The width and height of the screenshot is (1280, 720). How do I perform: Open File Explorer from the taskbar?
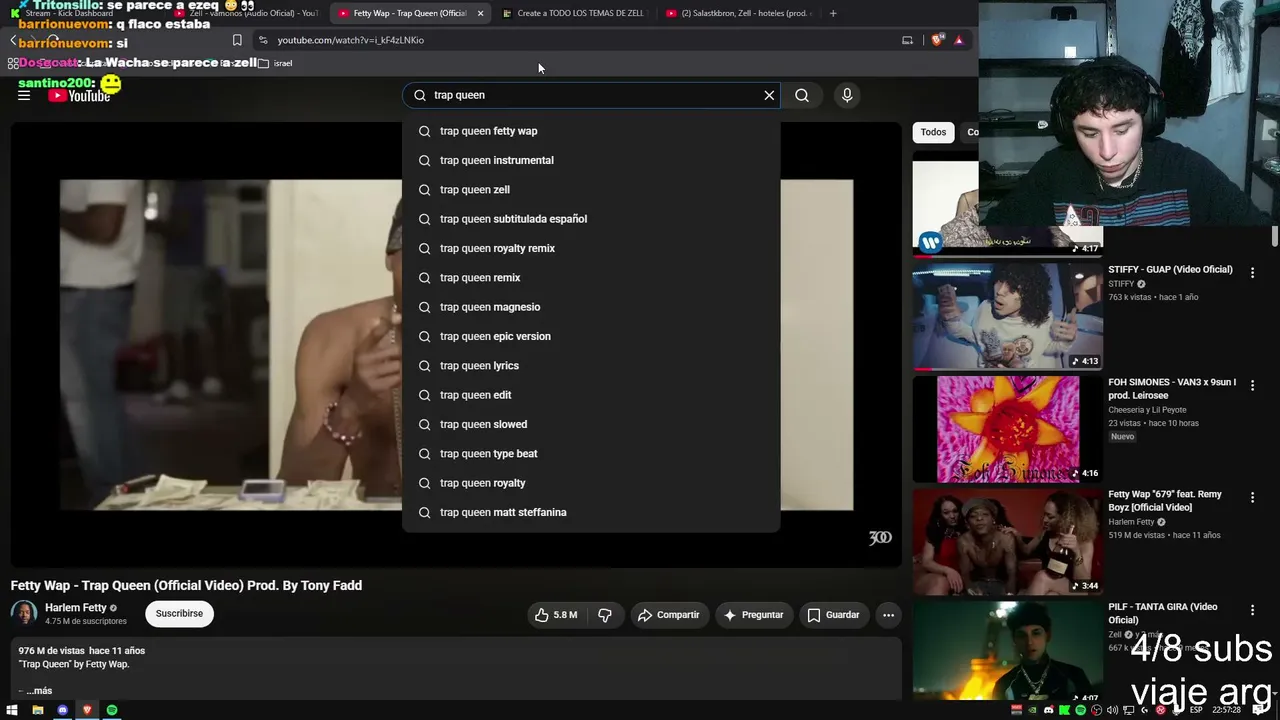coord(37,710)
